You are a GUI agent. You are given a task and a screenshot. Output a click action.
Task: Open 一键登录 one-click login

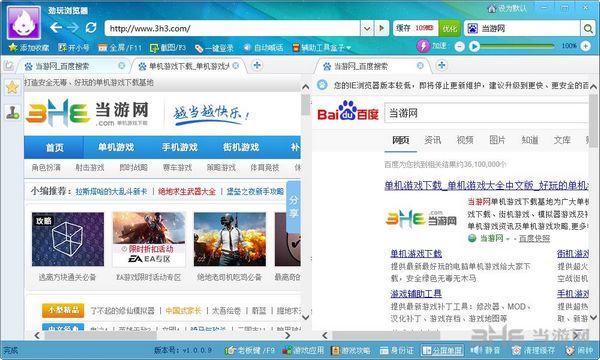pyautogui.click(x=214, y=48)
